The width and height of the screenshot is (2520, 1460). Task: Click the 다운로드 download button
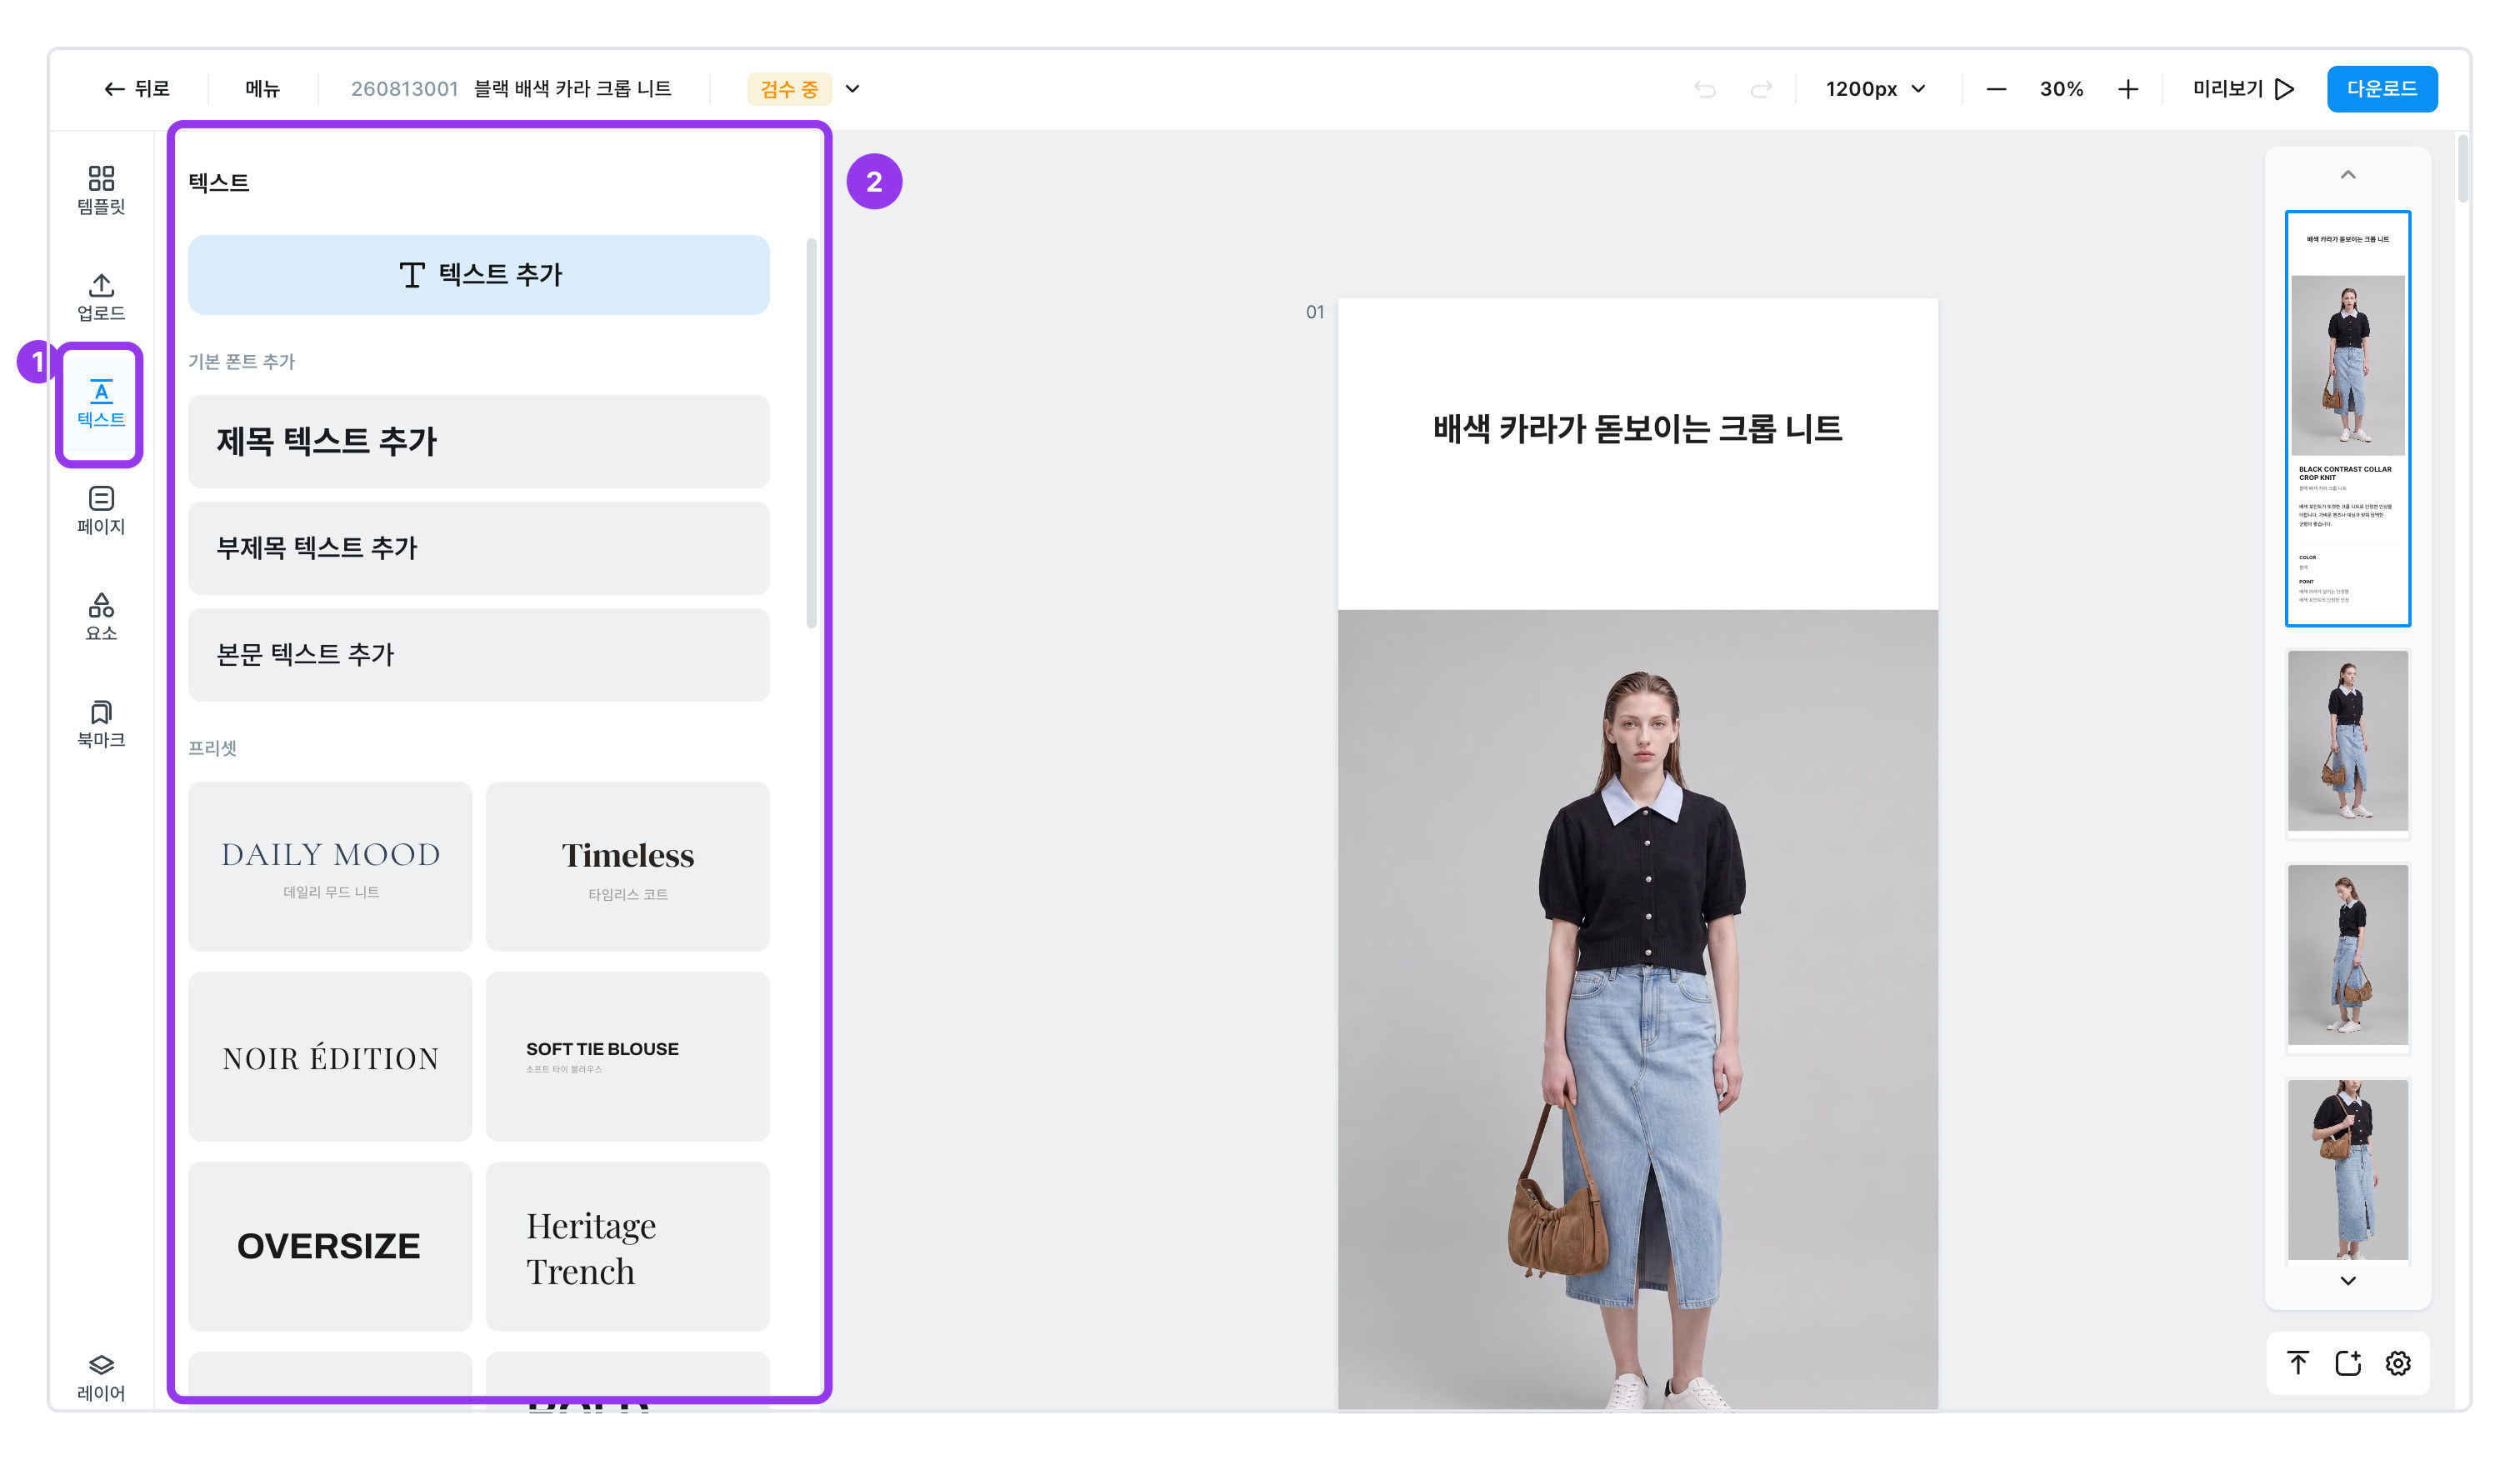2382,89
